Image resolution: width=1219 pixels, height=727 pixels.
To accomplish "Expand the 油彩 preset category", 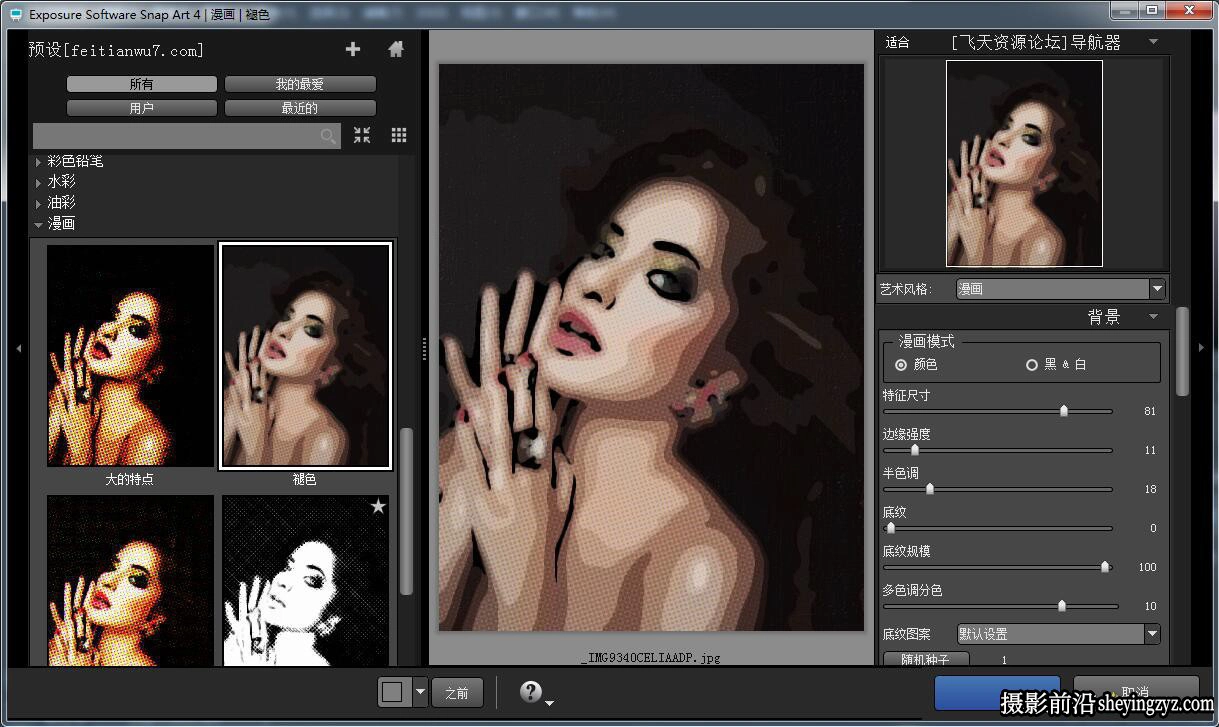I will coord(39,203).
